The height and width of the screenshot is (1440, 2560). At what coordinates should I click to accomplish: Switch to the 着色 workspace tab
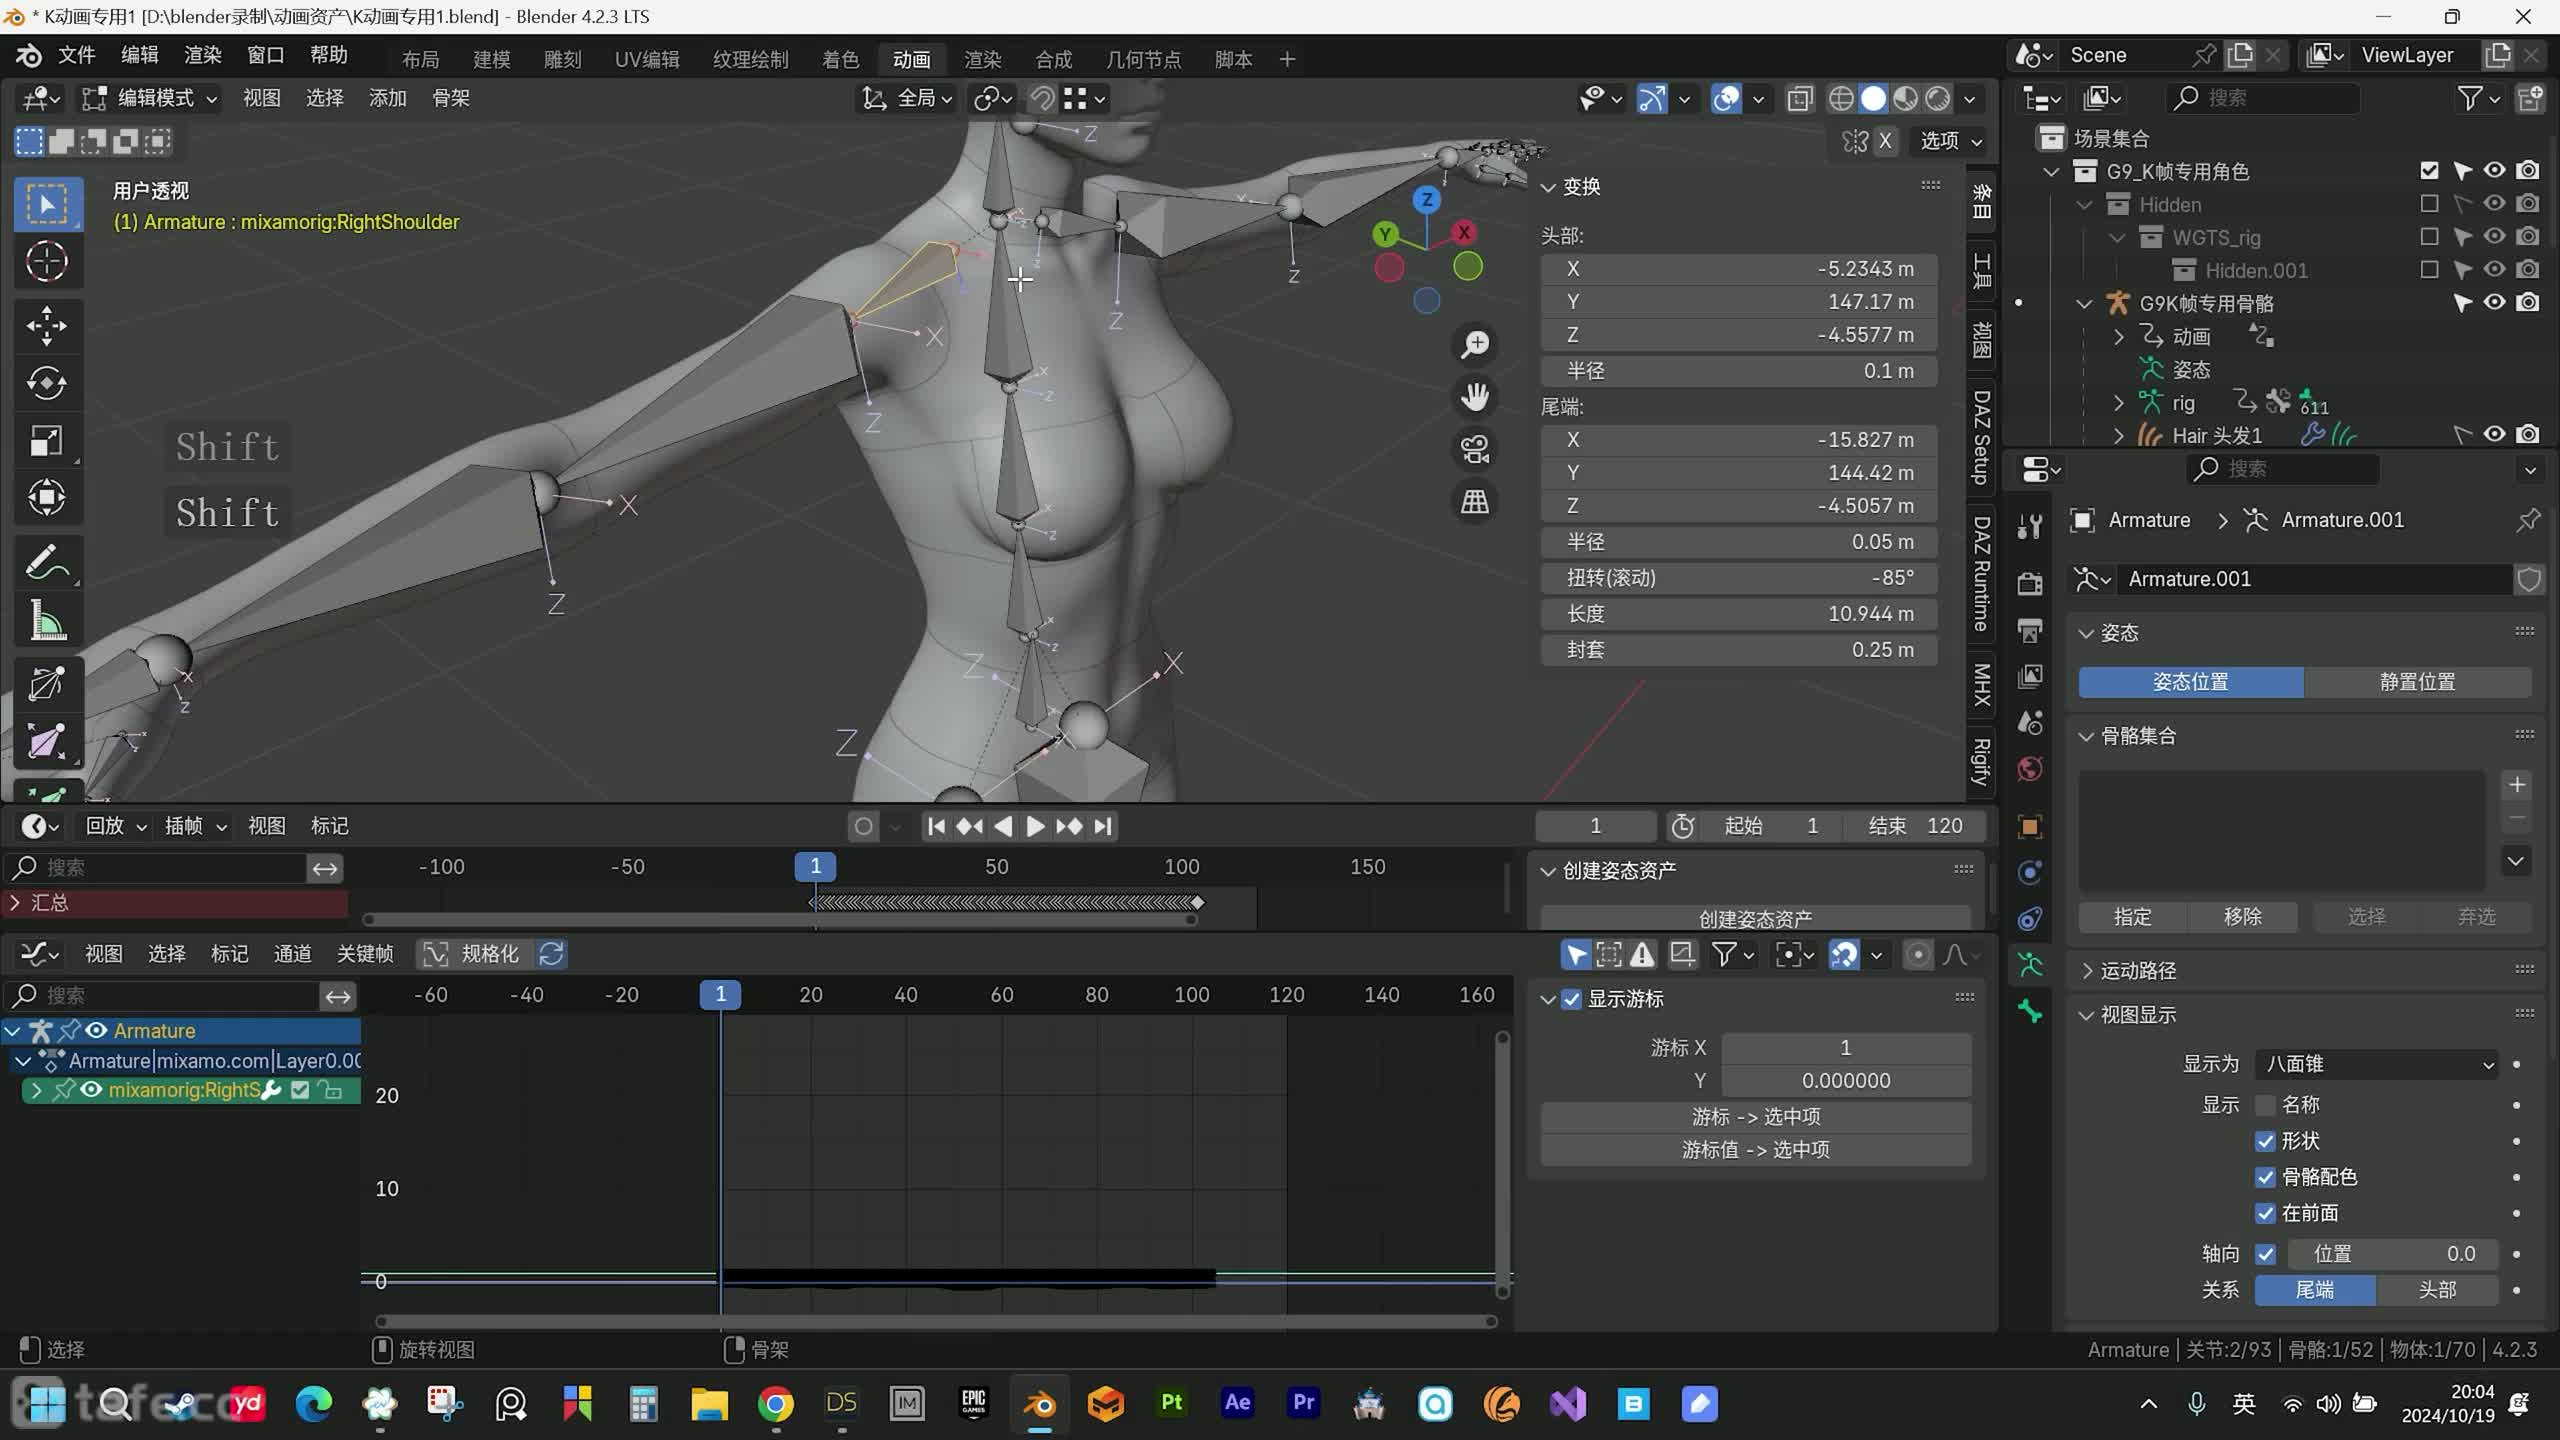[840, 59]
